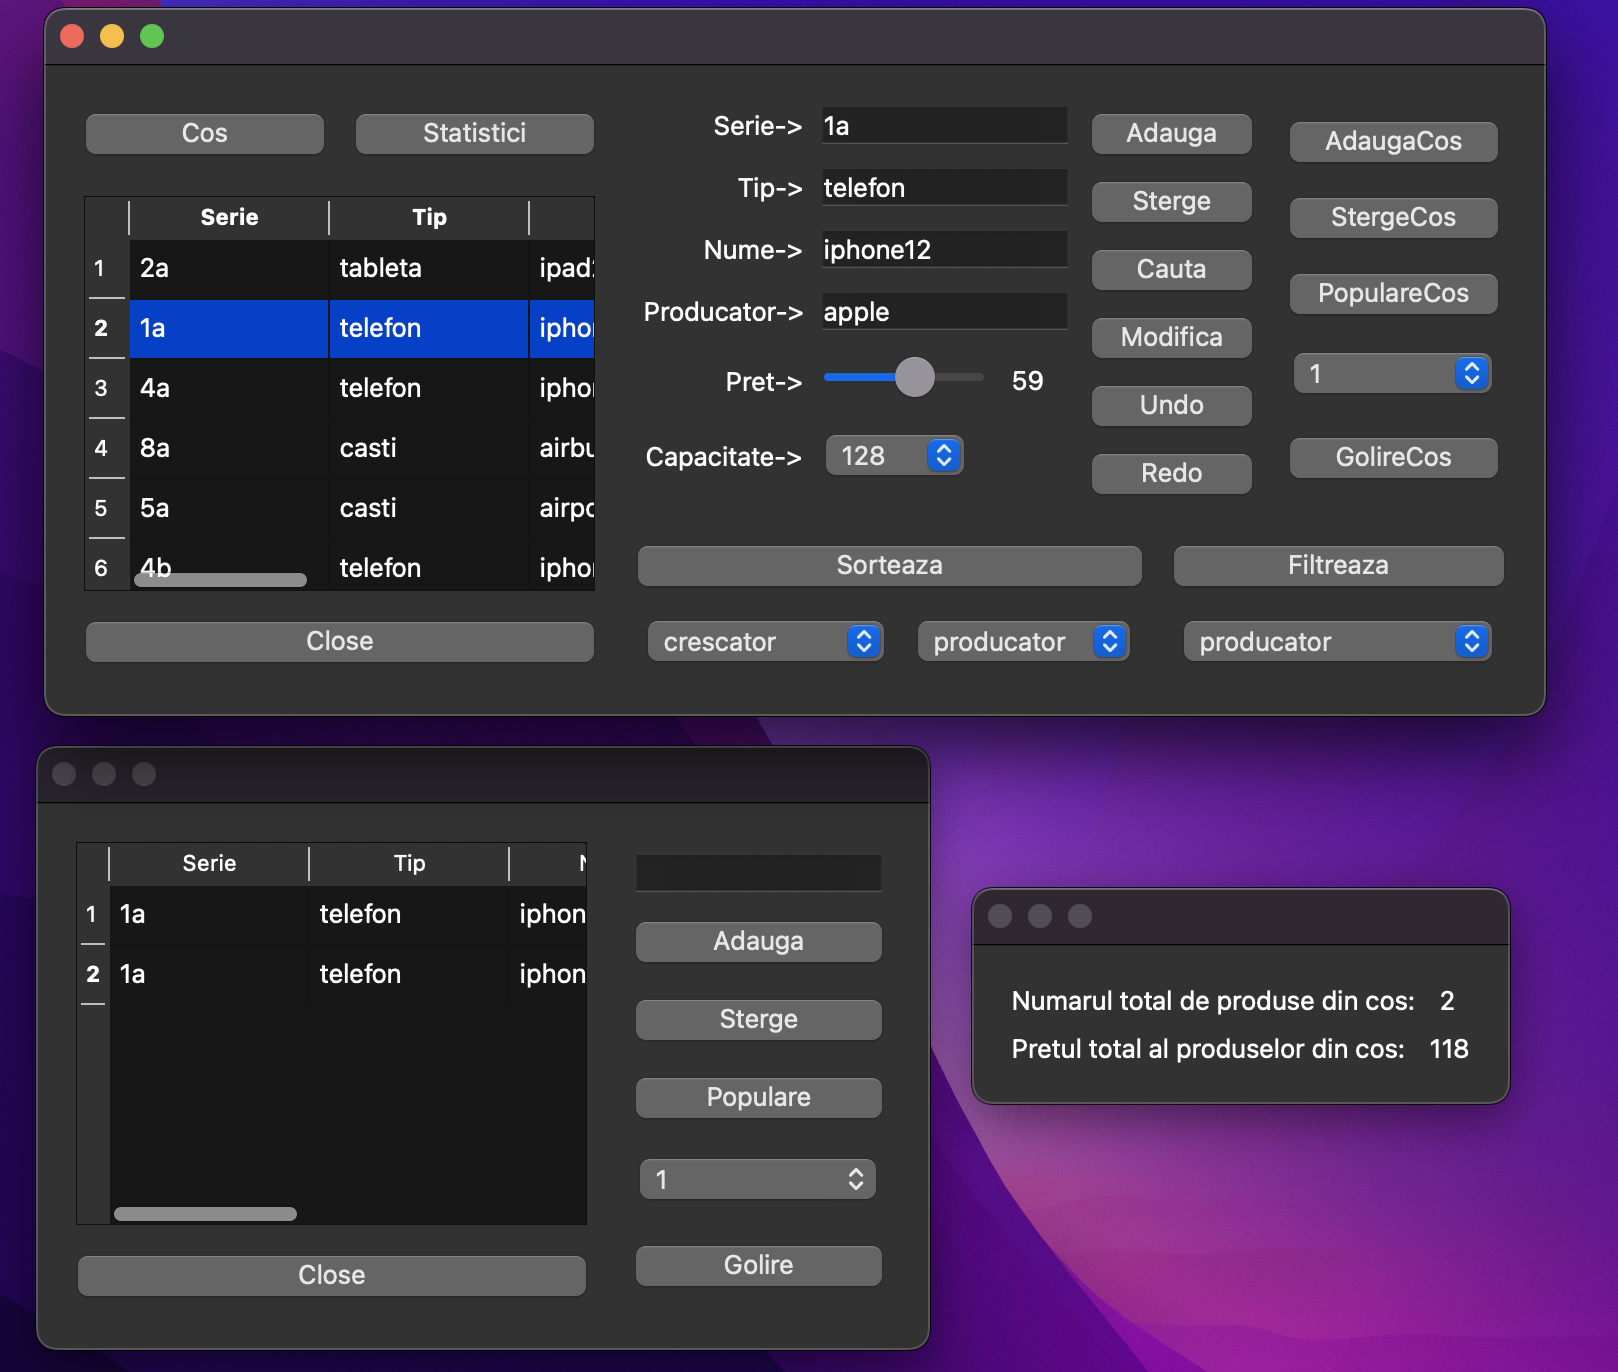Click GolireCos to empty the cart
The width and height of the screenshot is (1618, 1372).
click(1392, 457)
